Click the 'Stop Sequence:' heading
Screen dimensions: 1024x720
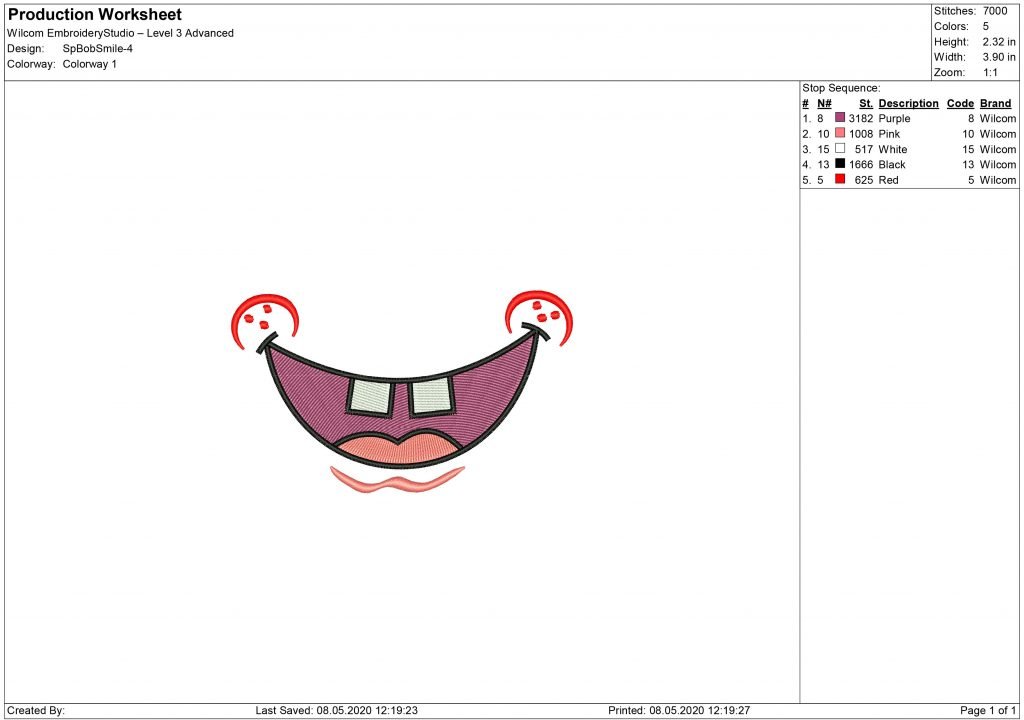[x=841, y=88]
